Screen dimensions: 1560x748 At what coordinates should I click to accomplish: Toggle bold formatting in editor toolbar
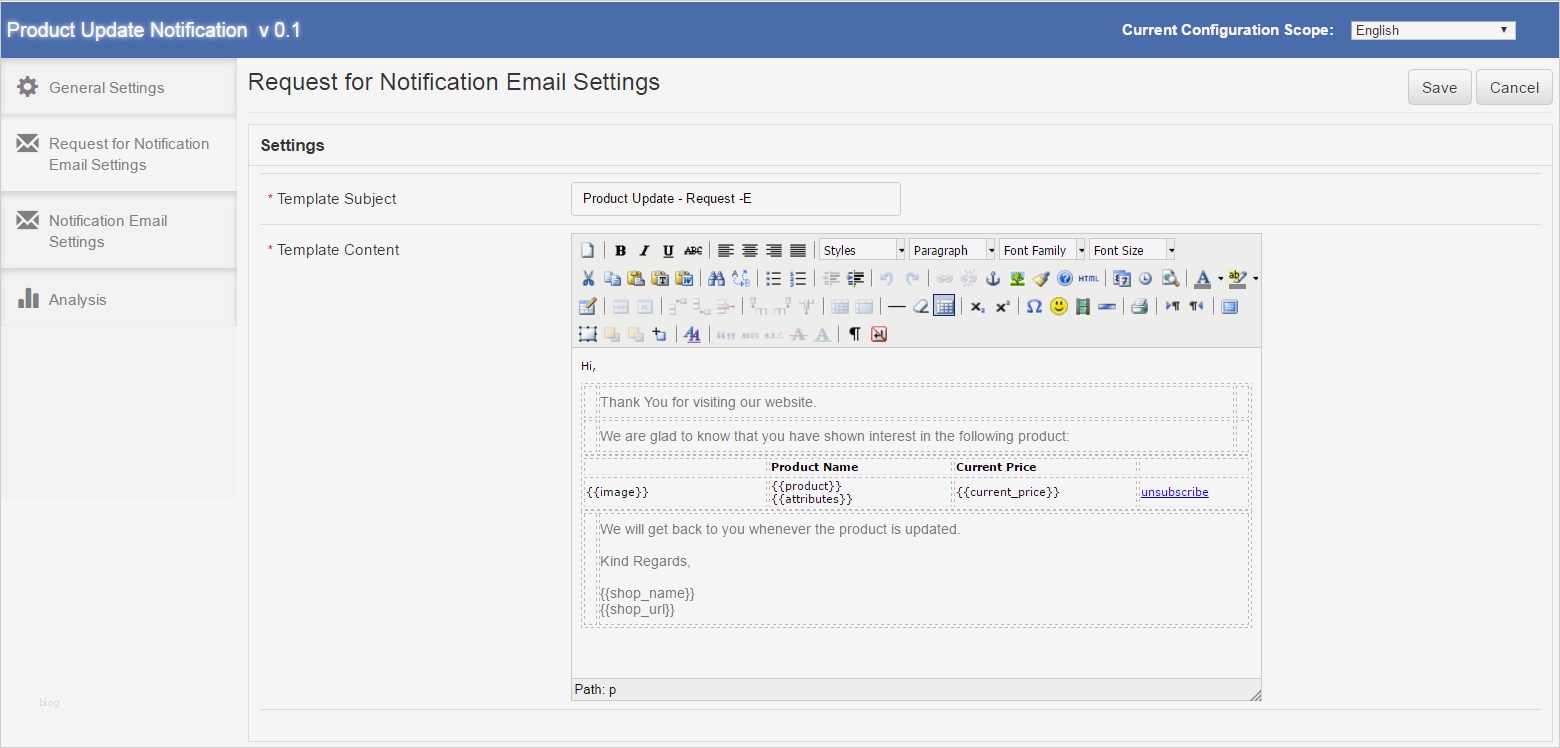(620, 251)
